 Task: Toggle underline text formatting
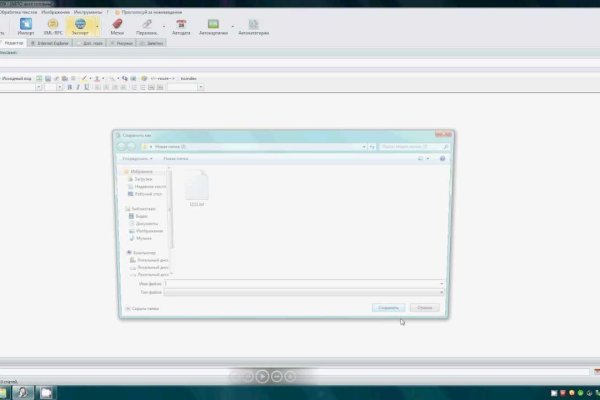click(87, 87)
